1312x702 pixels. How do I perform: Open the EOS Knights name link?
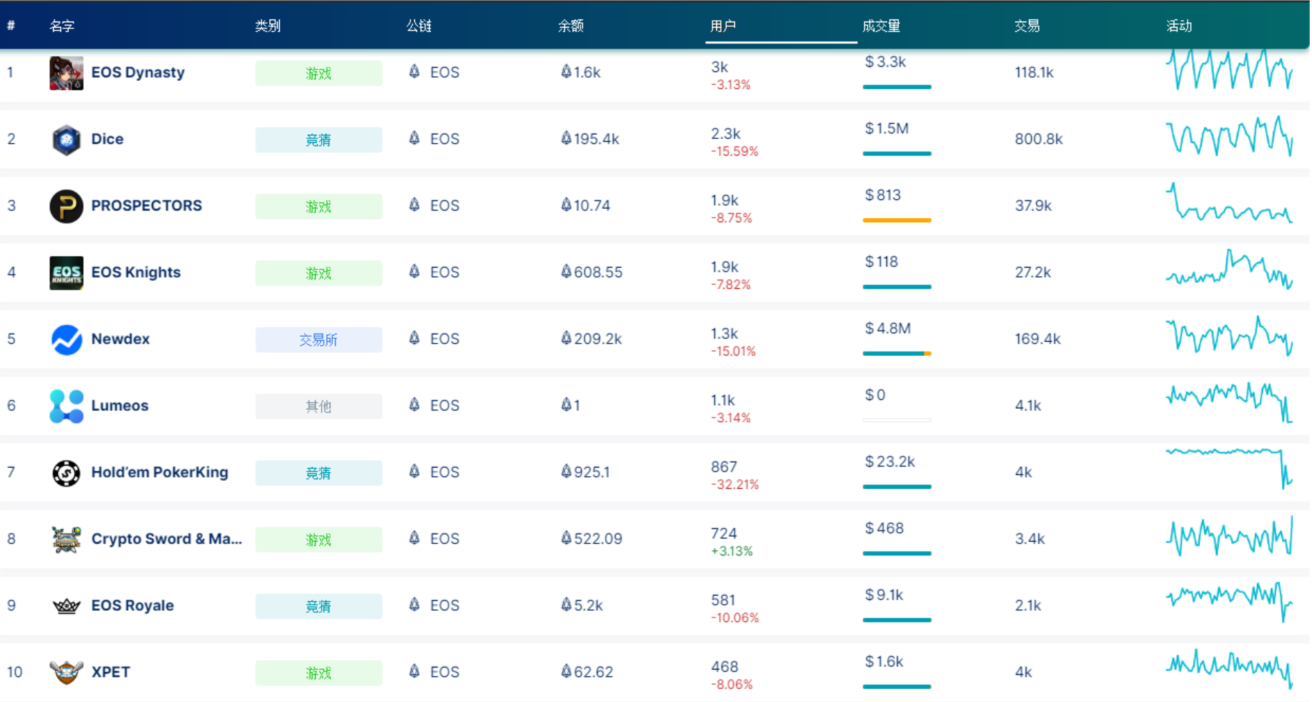pyautogui.click(x=136, y=273)
